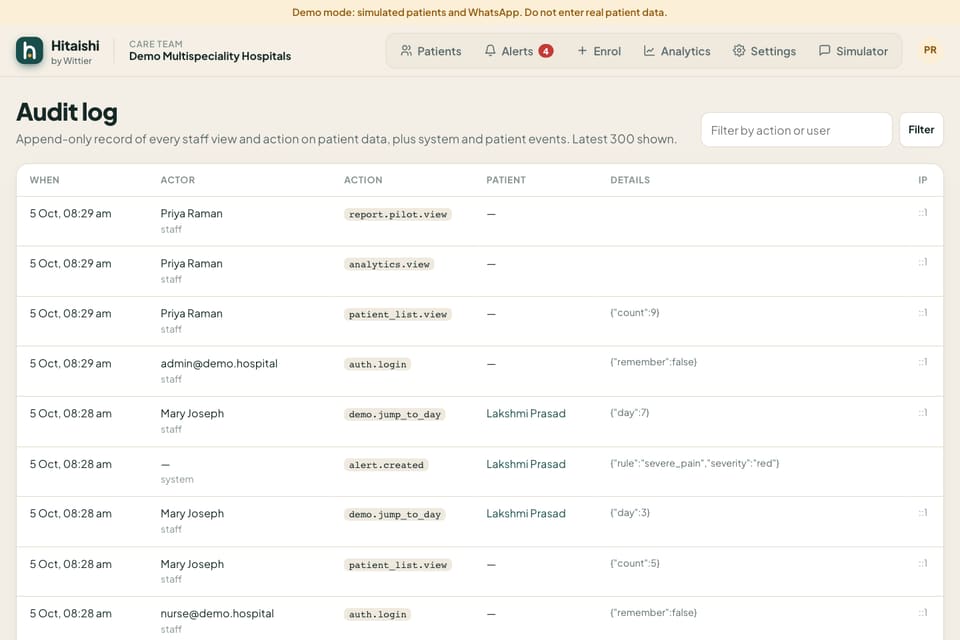Click patient_list.view tag in Priya Raman row
This screenshot has width=960, height=640.
pos(398,315)
